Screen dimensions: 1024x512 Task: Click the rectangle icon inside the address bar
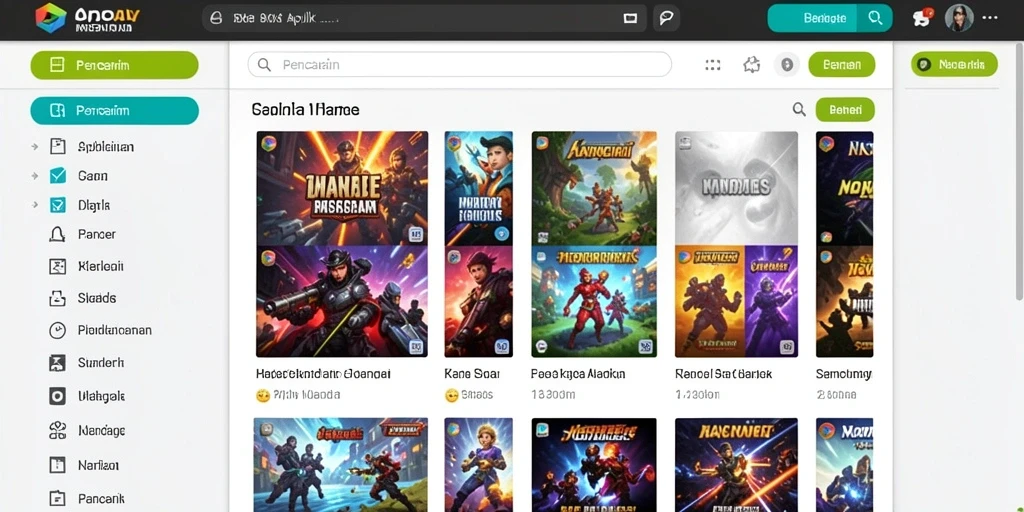tap(630, 19)
